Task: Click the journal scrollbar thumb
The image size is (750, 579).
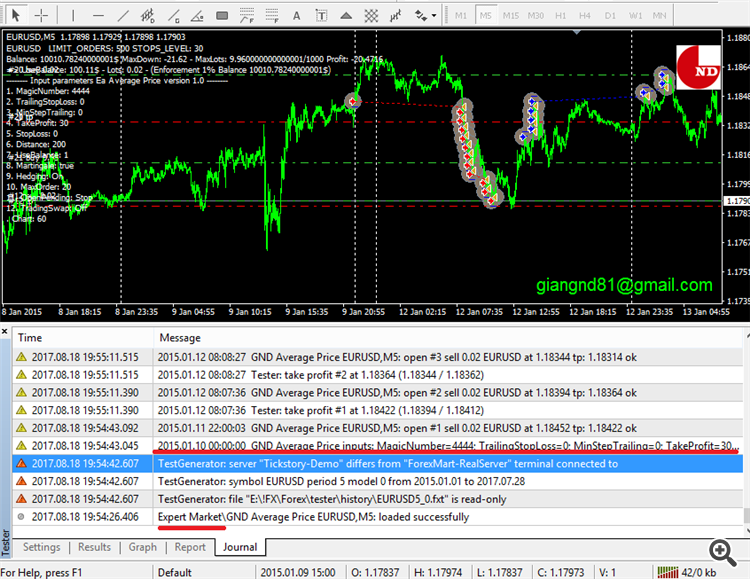Action: click(x=747, y=516)
